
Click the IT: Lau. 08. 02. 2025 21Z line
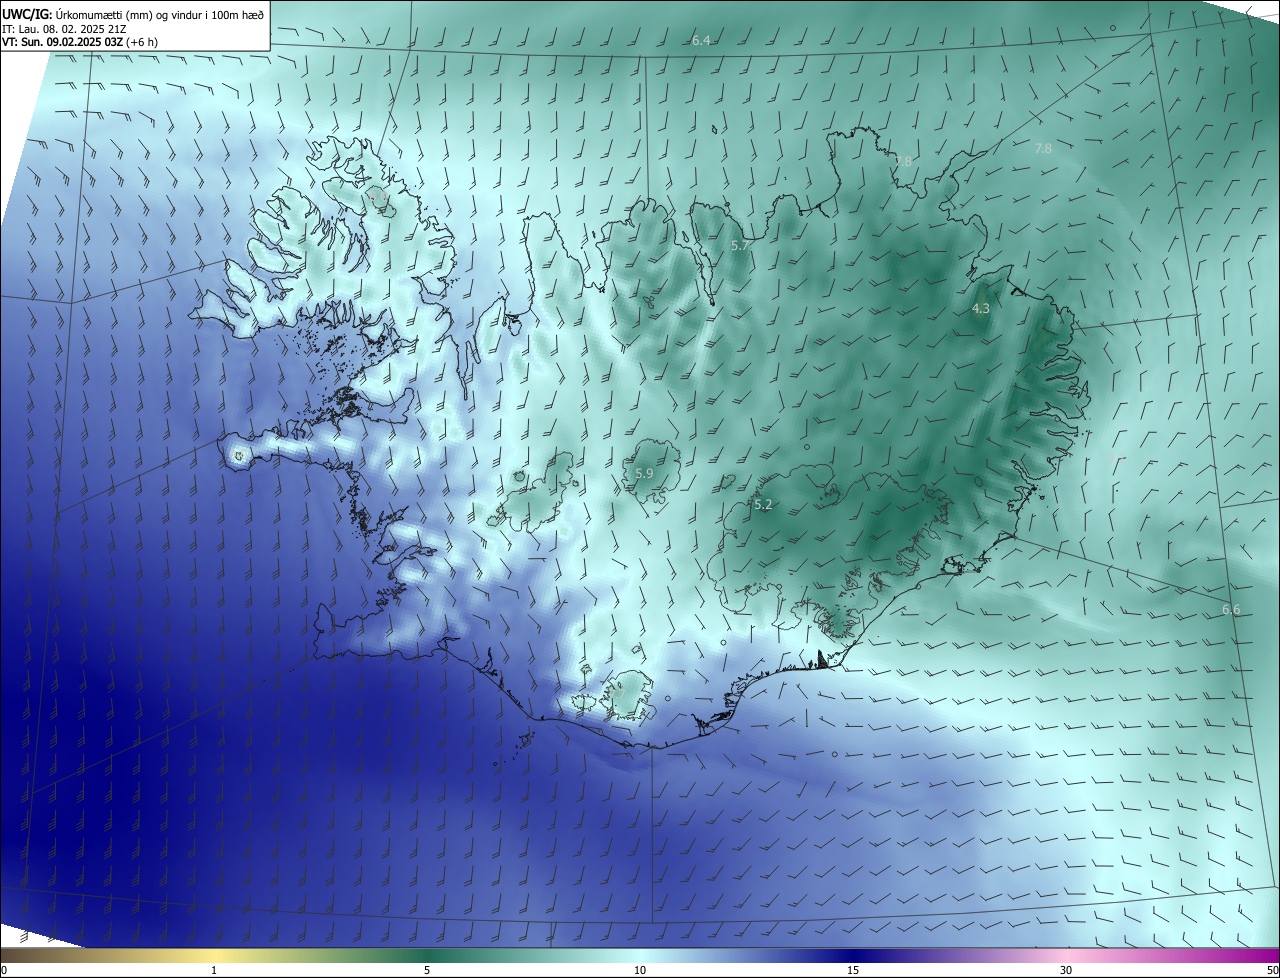pos(64,28)
